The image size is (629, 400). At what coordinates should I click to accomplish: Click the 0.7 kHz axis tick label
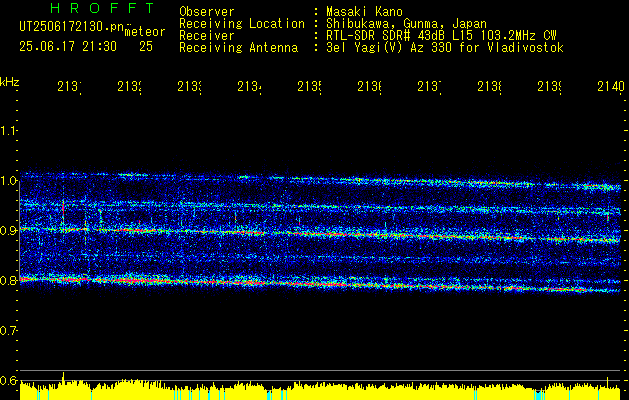[8, 331]
